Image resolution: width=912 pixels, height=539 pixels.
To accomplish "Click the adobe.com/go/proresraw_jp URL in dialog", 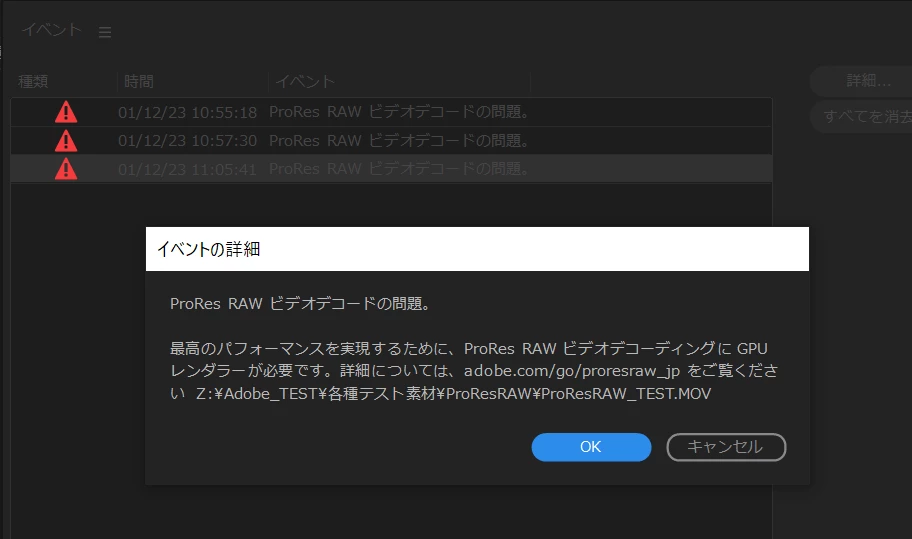I will (x=572, y=371).
